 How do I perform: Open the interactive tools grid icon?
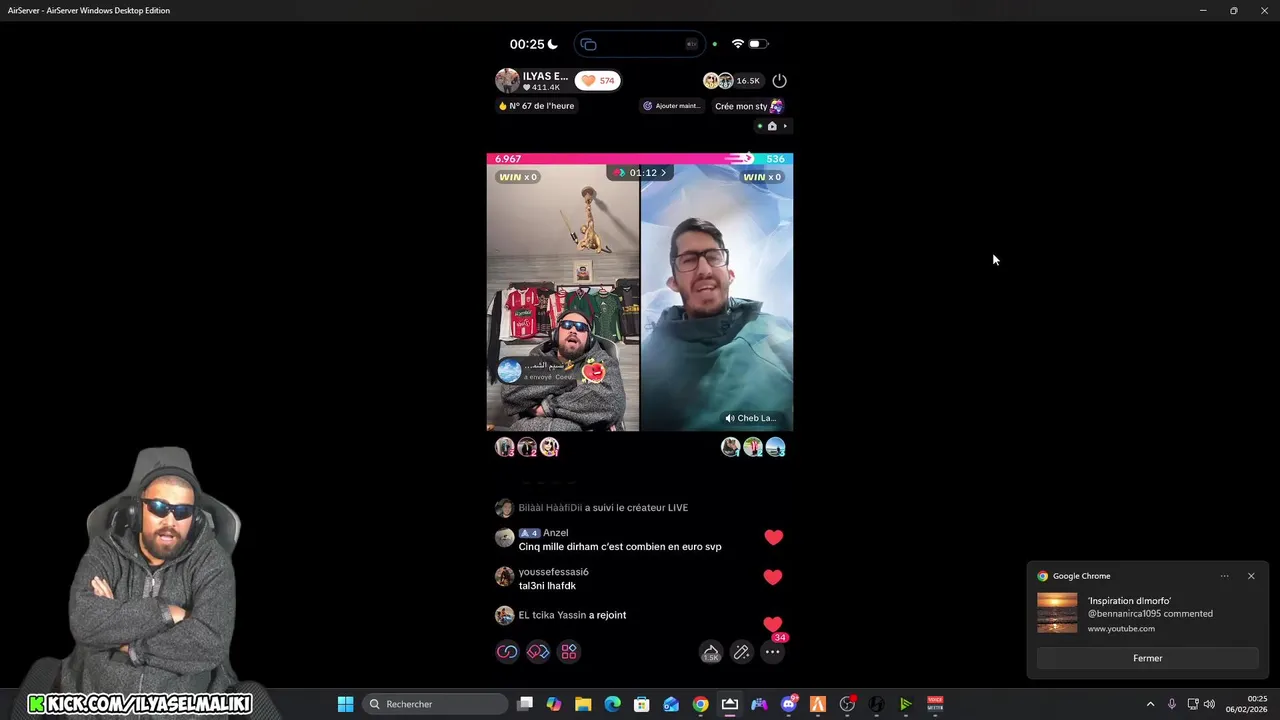(569, 652)
